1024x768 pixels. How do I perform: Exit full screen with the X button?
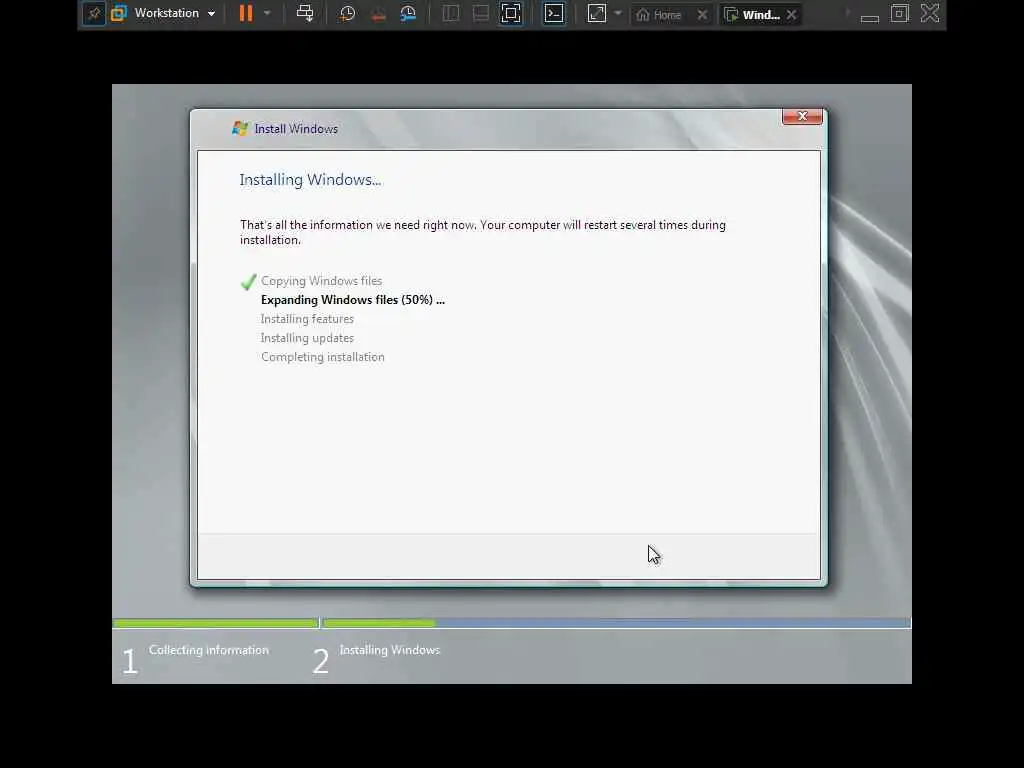click(x=930, y=14)
